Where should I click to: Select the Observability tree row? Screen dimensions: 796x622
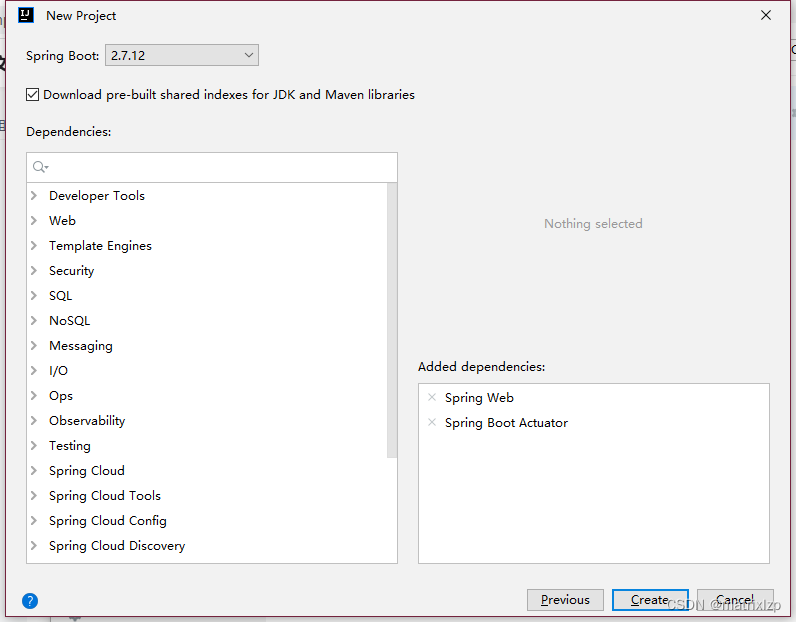point(207,420)
